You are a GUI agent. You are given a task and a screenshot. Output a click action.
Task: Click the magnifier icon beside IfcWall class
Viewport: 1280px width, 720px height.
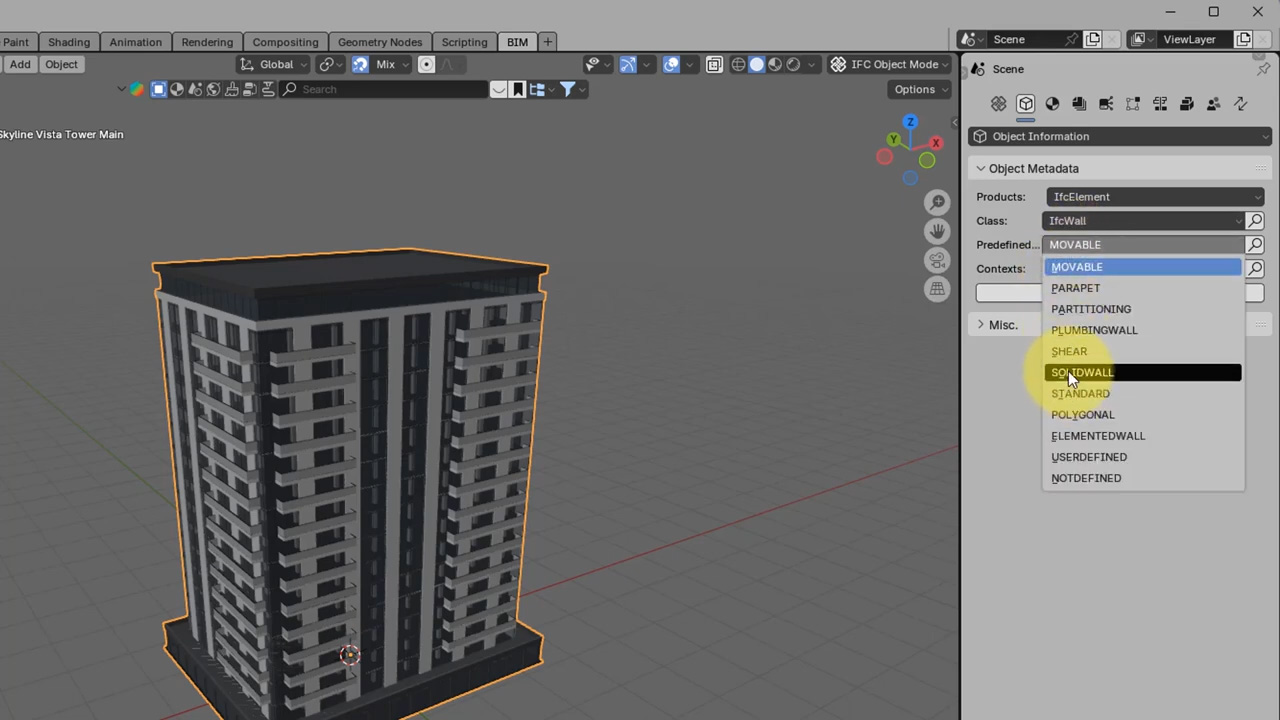(x=1255, y=221)
